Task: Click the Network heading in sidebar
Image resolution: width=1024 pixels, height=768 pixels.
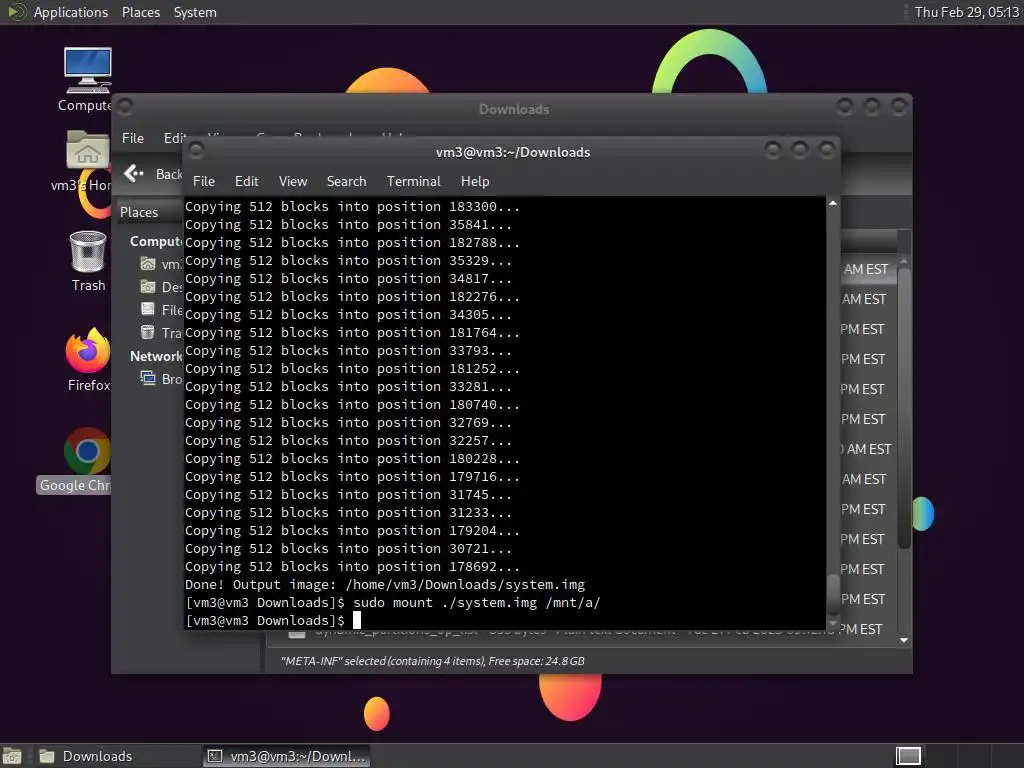Action: click(x=156, y=356)
